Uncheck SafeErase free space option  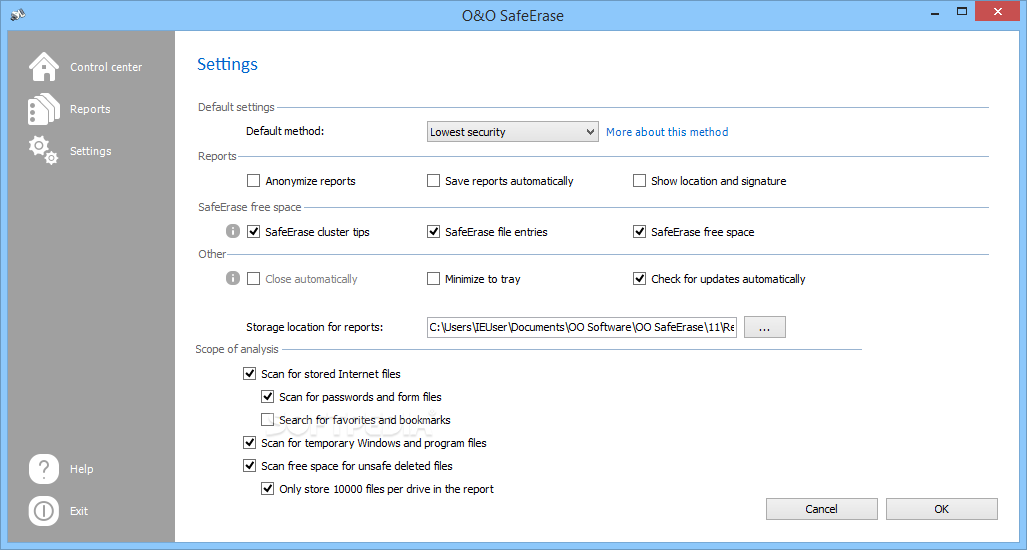(639, 232)
